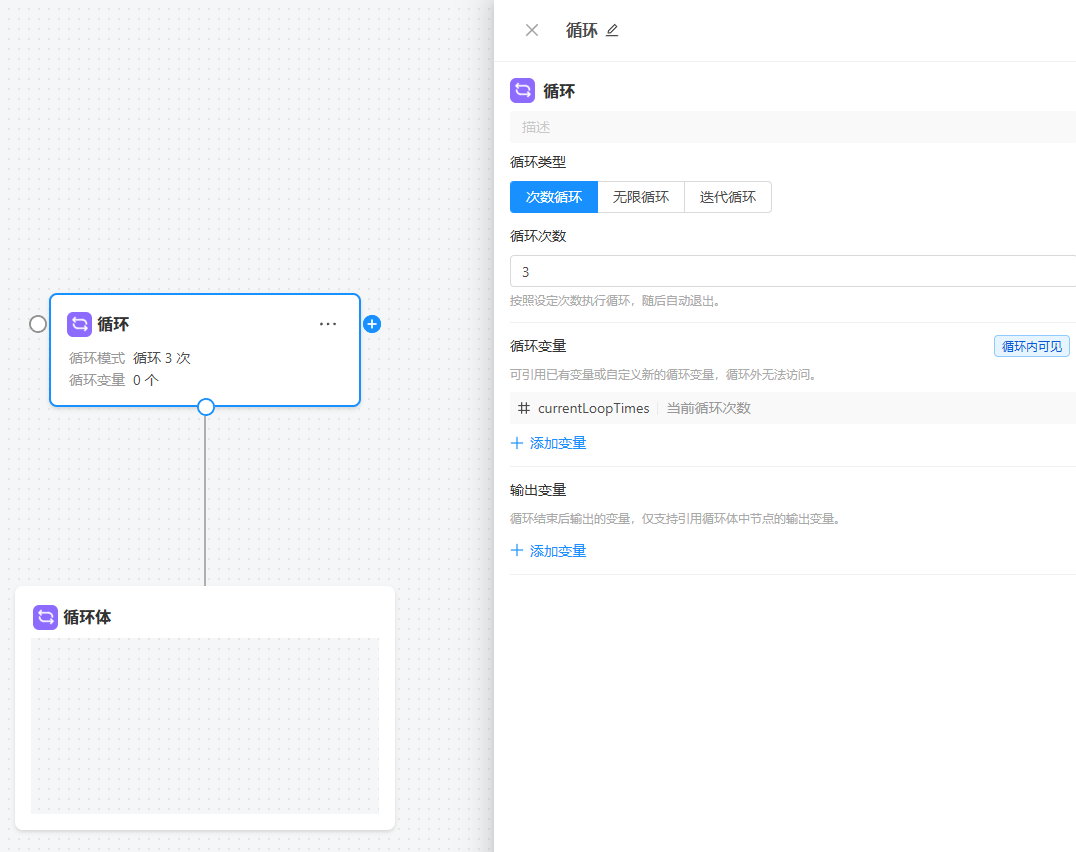Click the output port circle below the 循环 node

pos(205,407)
